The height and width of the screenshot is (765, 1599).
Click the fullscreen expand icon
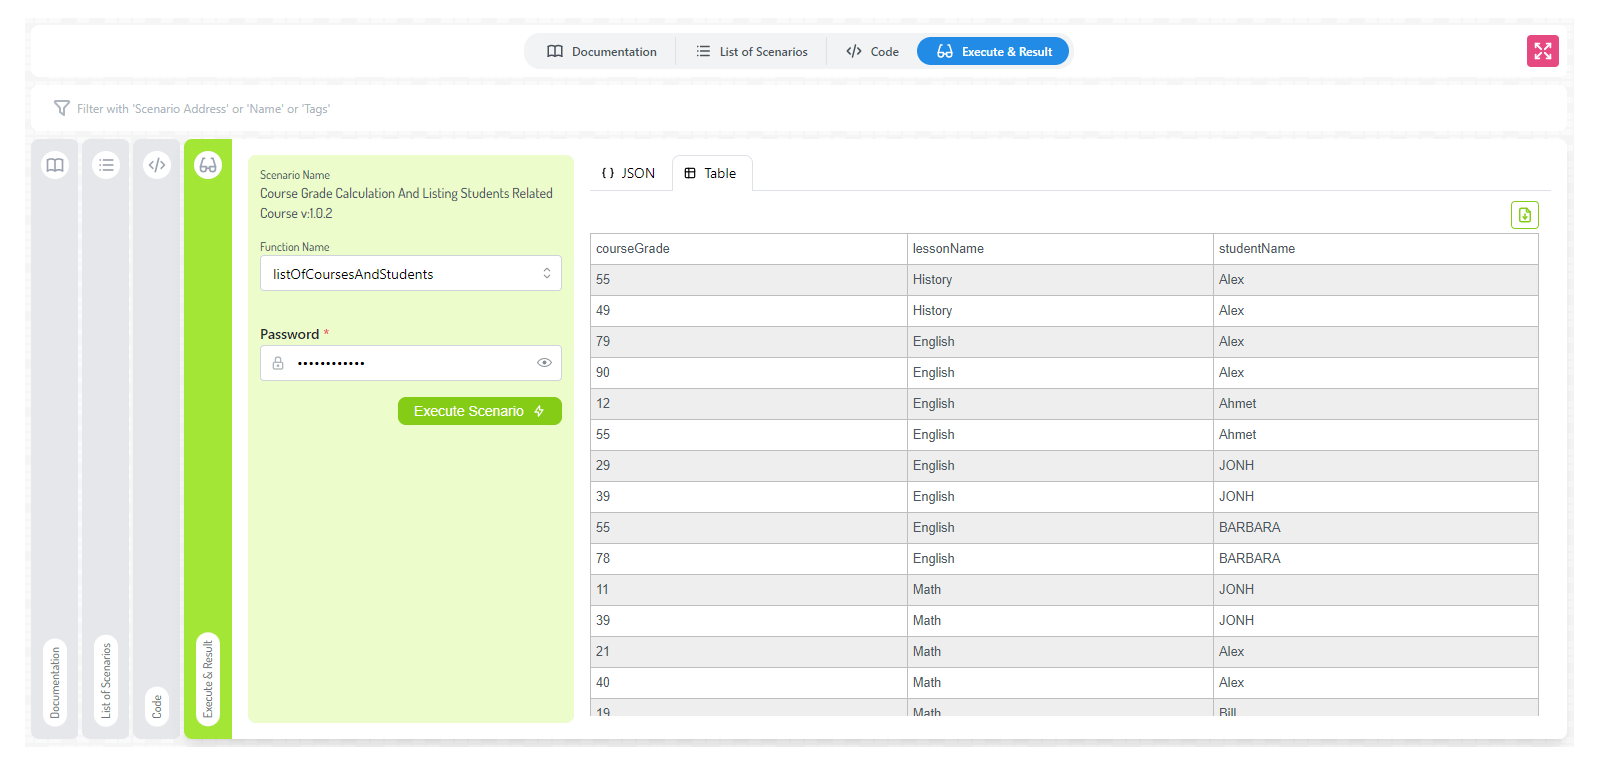pyautogui.click(x=1542, y=51)
